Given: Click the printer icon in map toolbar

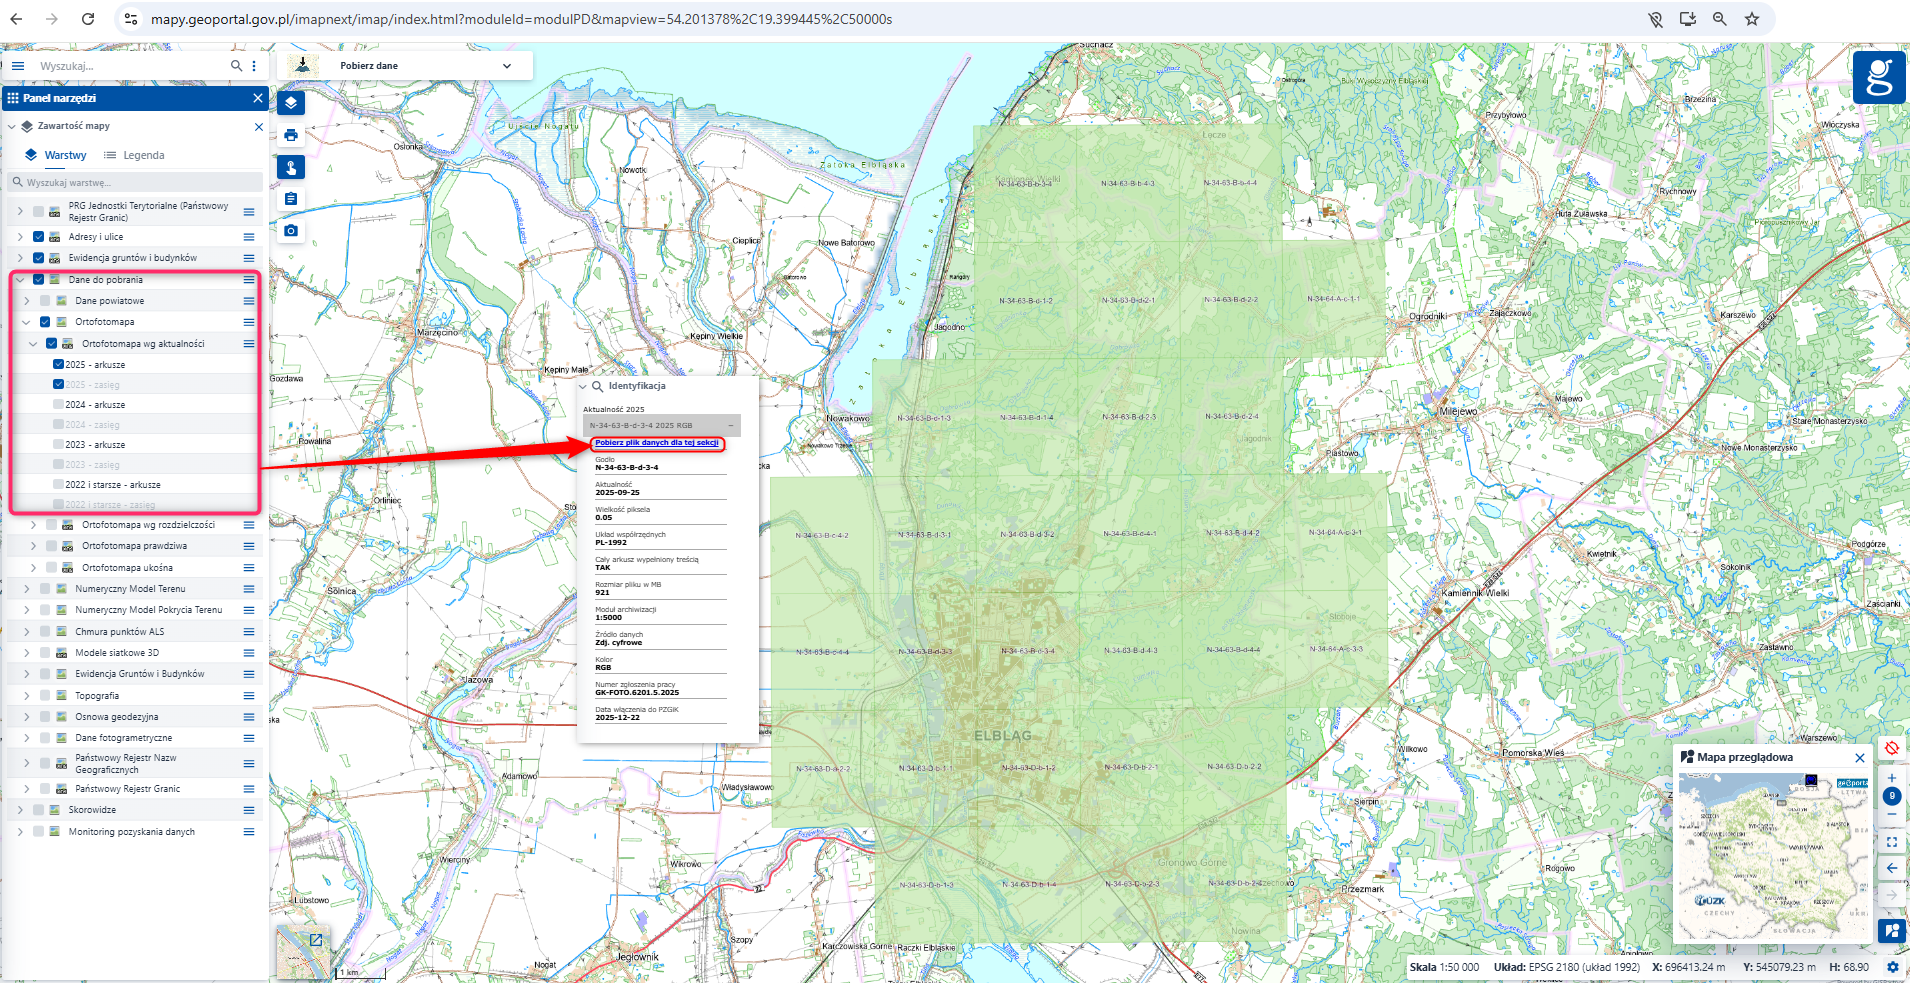Looking at the screenshot, I should coord(291,135).
